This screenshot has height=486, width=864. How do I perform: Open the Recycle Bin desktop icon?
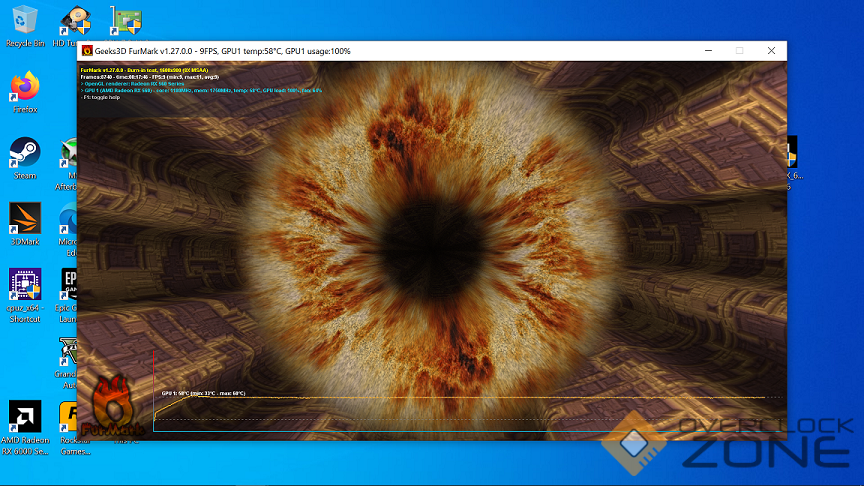coord(24,26)
